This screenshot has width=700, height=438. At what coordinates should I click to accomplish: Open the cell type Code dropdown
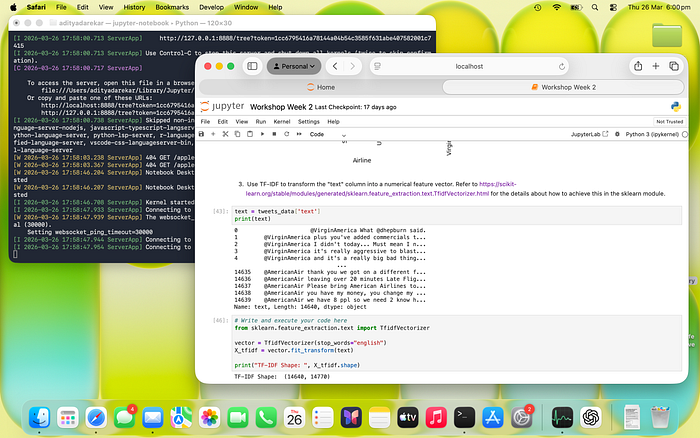(x=323, y=133)
